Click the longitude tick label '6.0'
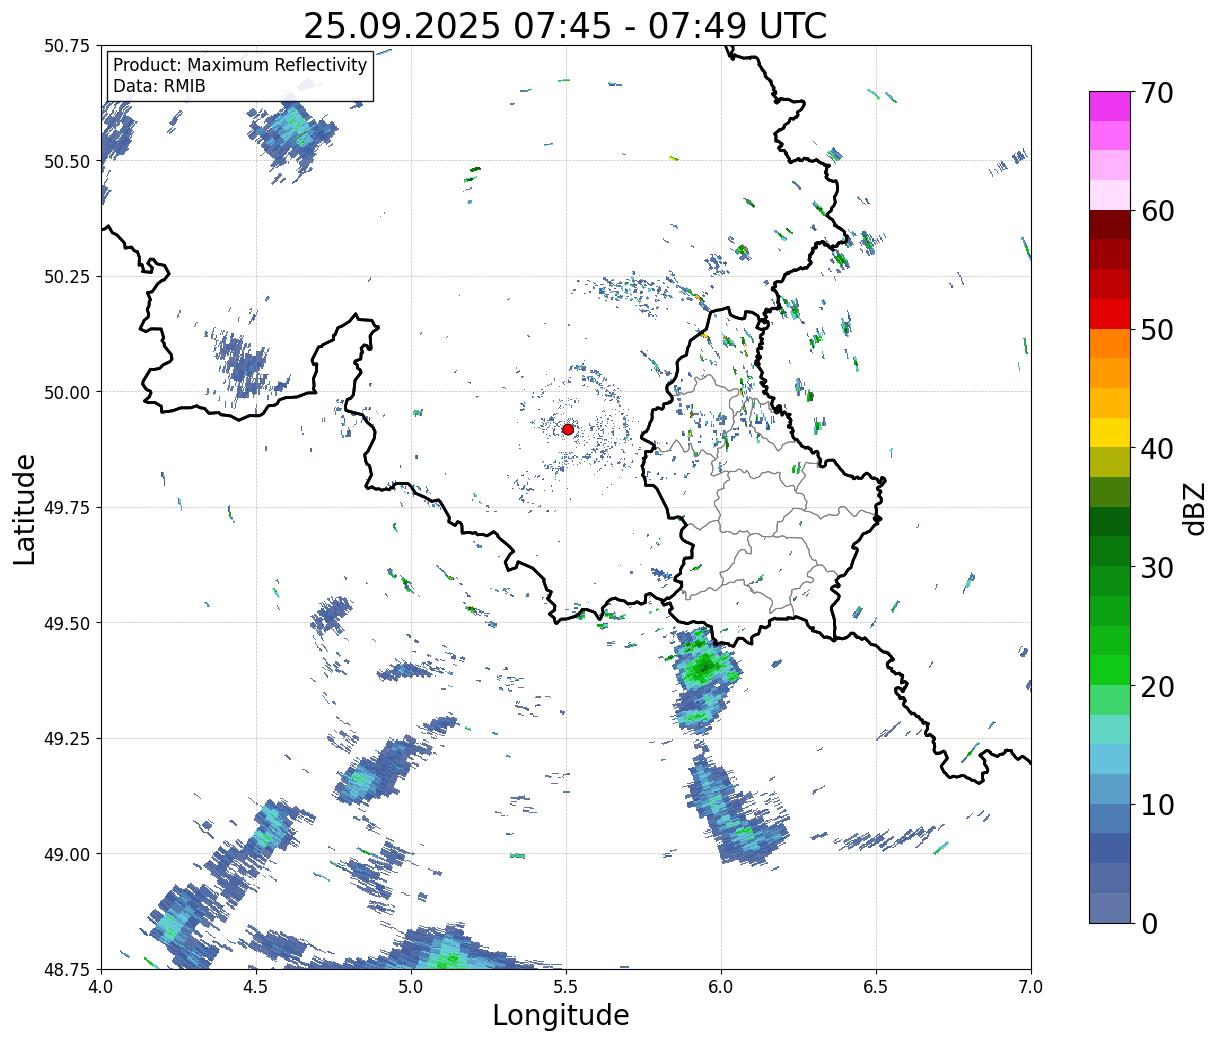Screen dimensions: 1219x1040 [x=721, y=987]
